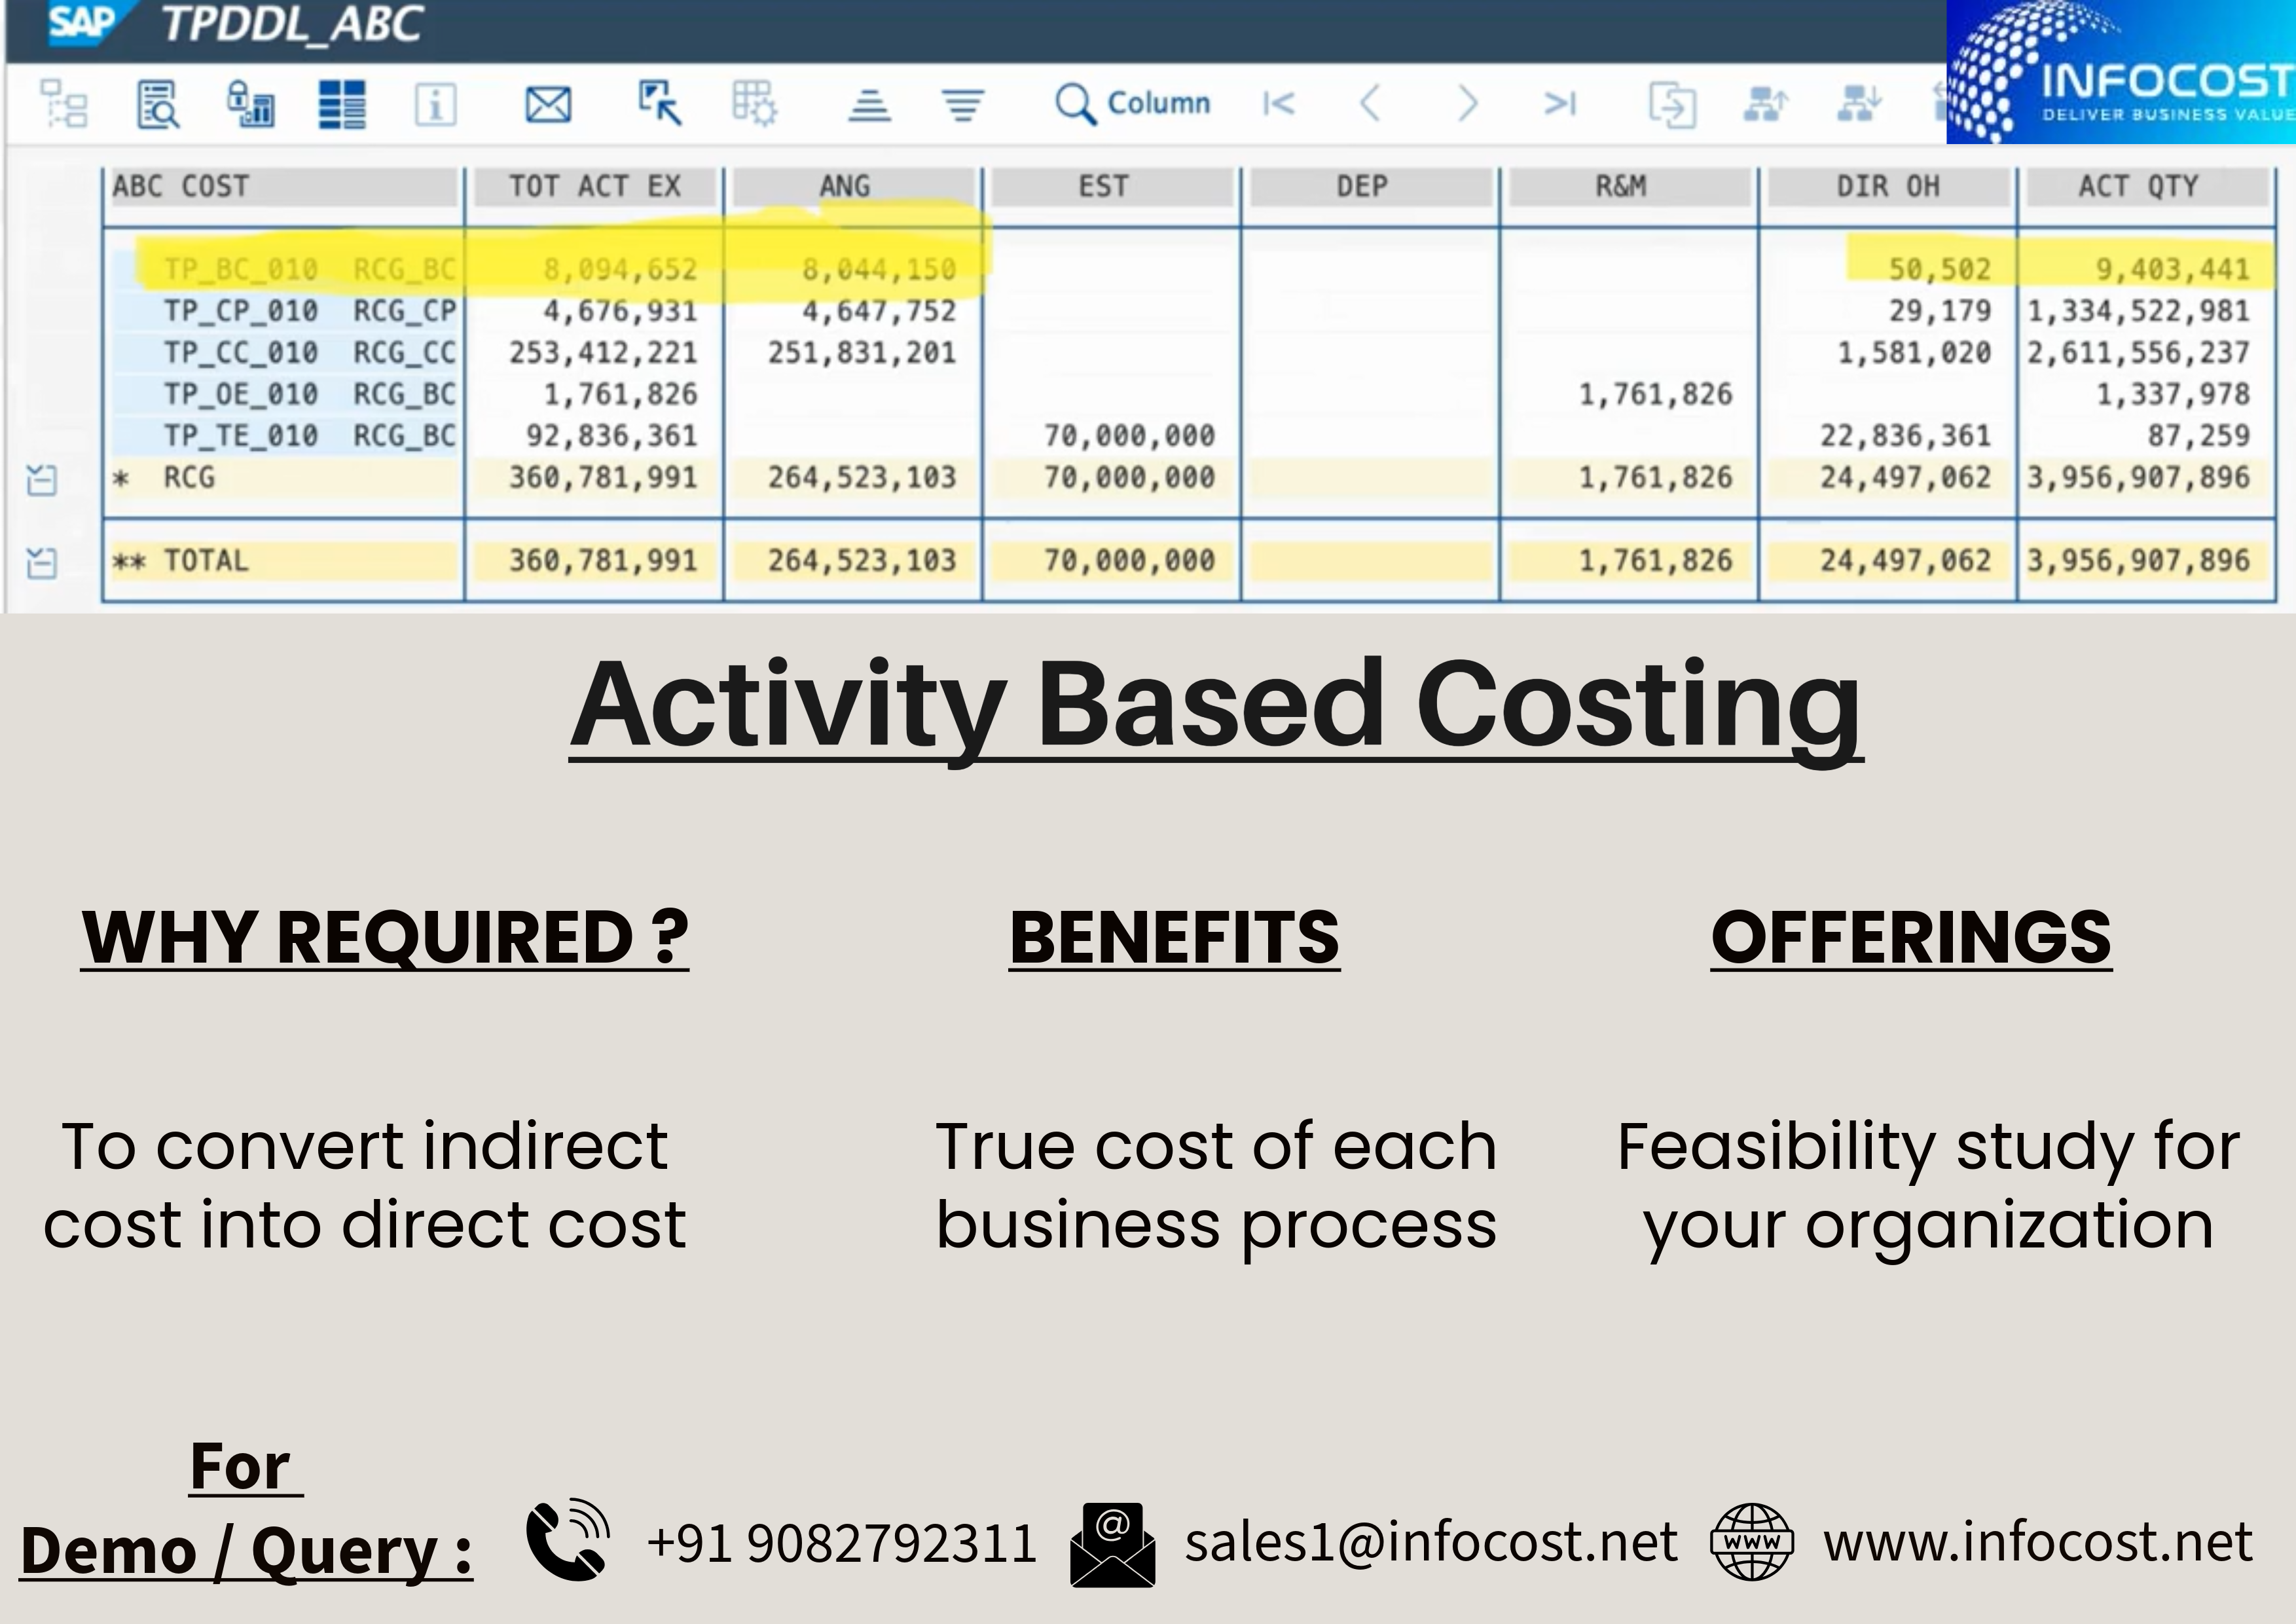Viewport: 2296px width, 1624px height.
Task: Click the Column search button
Action: tap(1133, 104)
